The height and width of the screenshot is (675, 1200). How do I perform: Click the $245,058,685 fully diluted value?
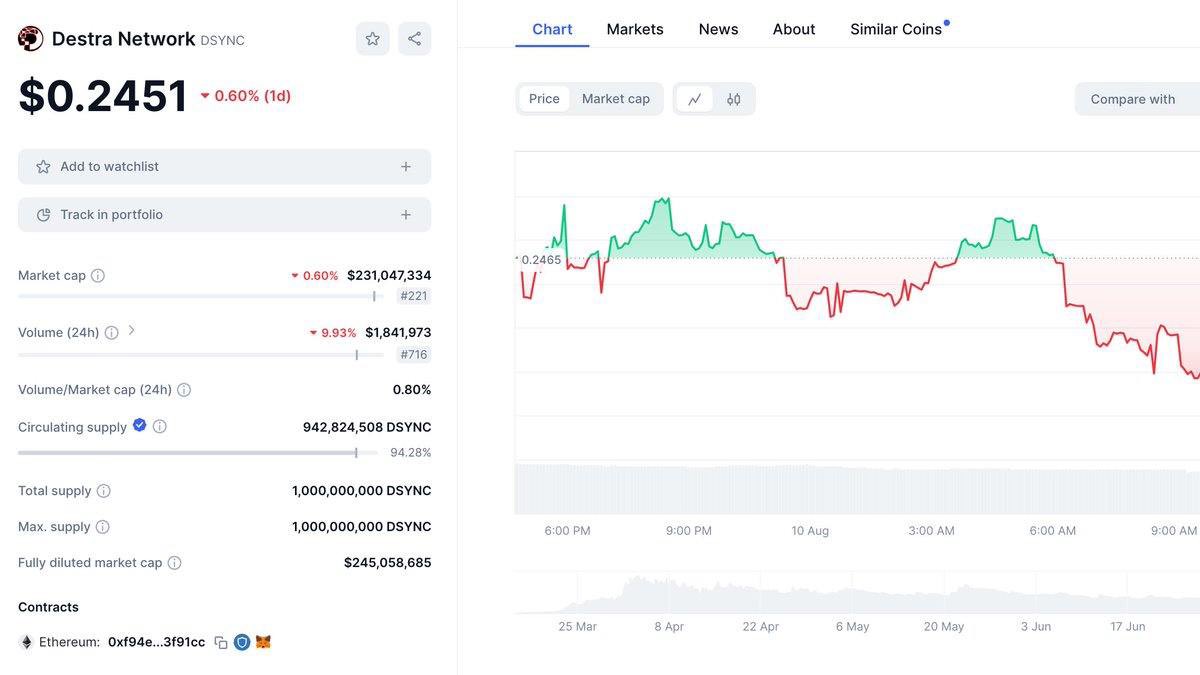click(x=388, y=563)
